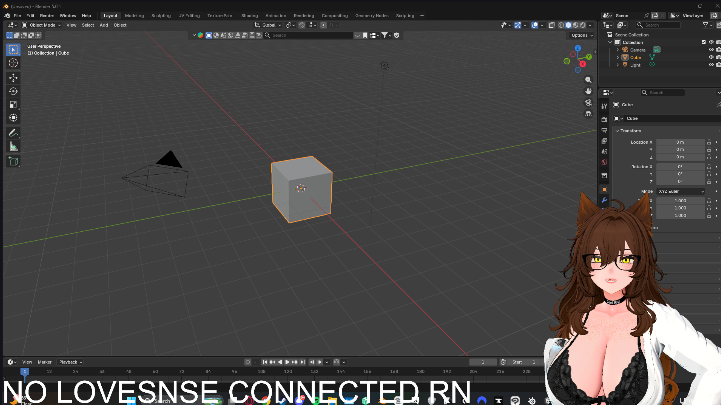Switch perspective/orthographic grid icon
721x405 pixels.
(x=588, y=113)
